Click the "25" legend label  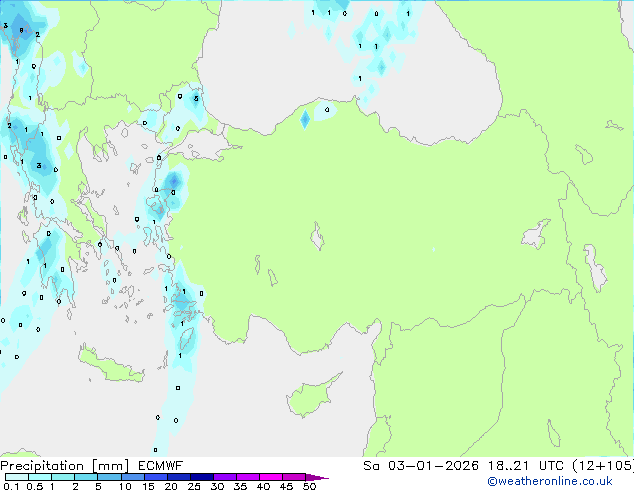[x=194, y=486]
